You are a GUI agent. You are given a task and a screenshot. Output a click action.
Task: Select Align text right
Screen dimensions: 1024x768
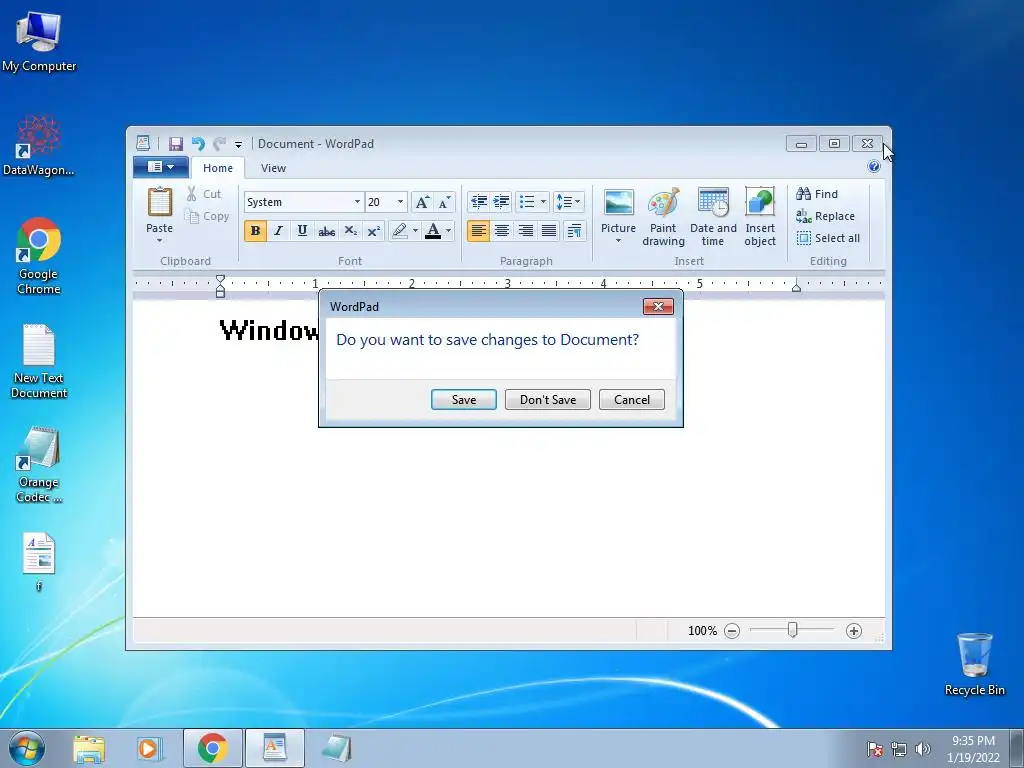coord(525,231)
